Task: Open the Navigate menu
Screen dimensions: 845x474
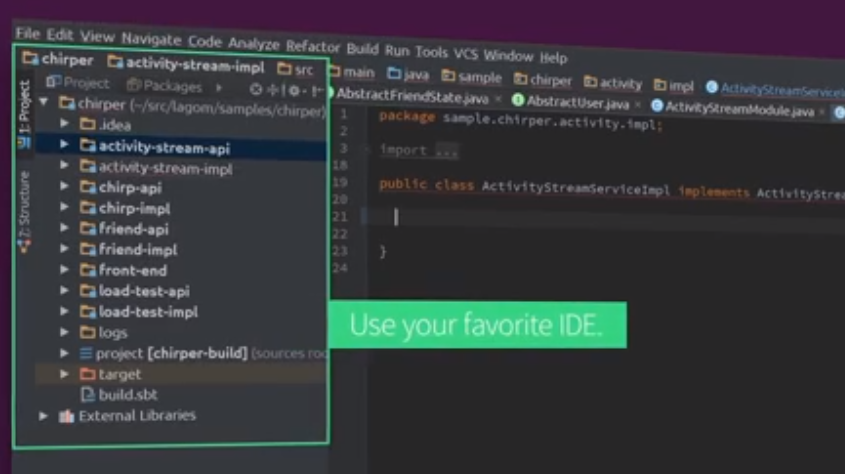Action: coord(151,39)
